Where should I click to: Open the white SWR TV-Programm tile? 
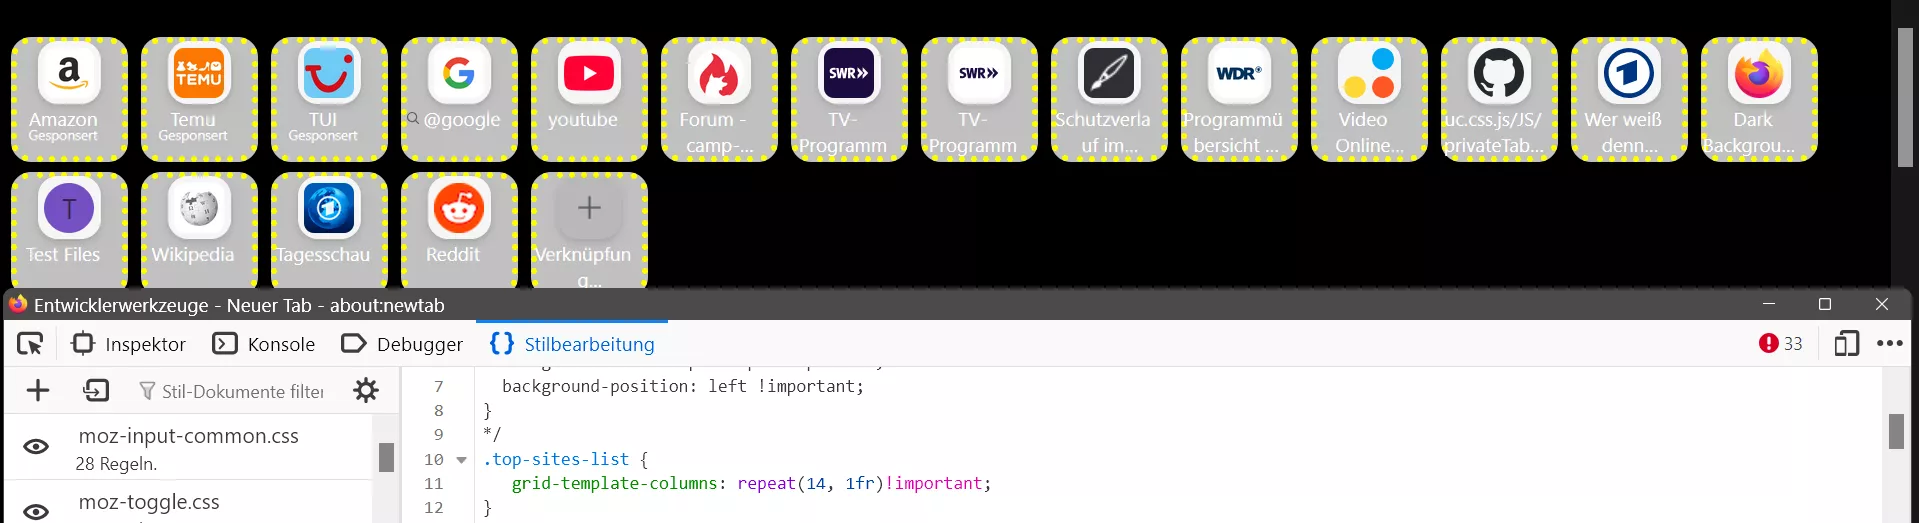pos(979,99)
